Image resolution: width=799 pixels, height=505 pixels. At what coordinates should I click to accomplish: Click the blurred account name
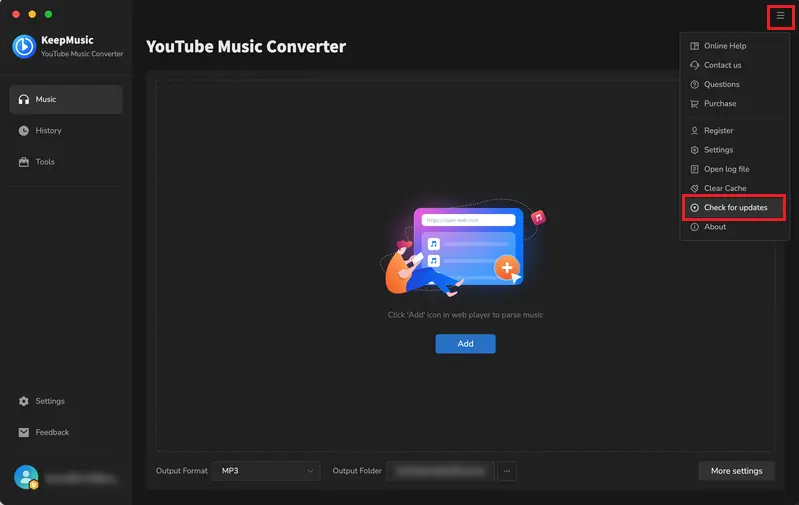81,479
